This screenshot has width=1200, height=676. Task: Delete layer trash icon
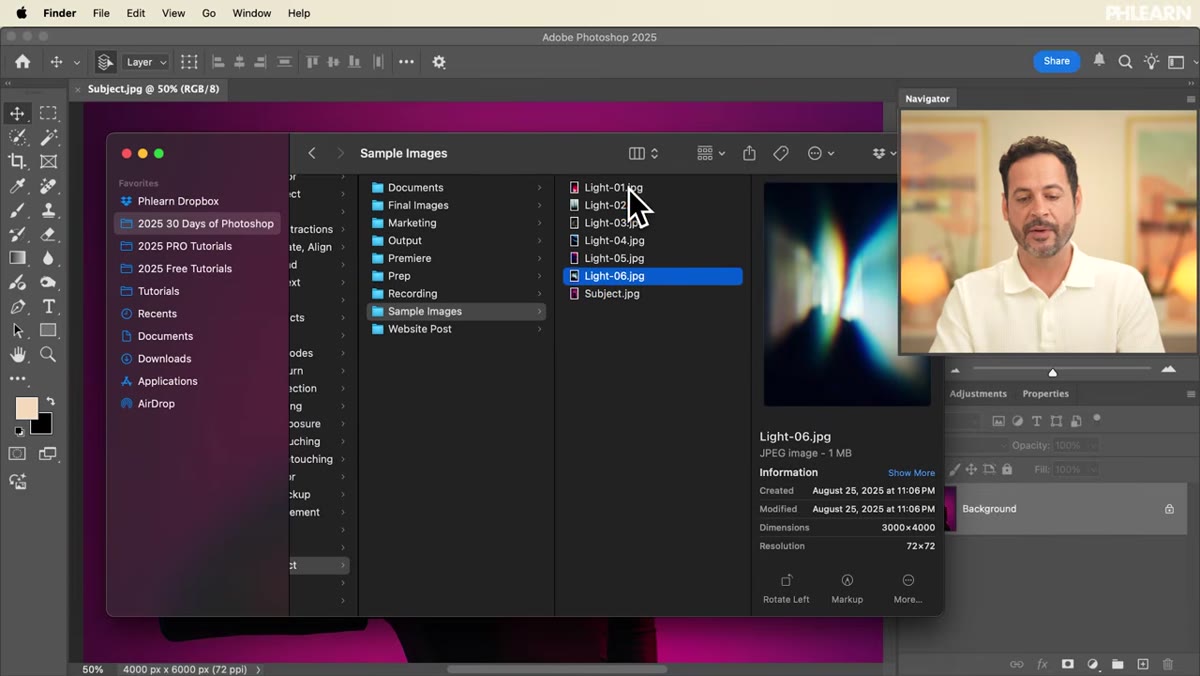coord(1169,664)
